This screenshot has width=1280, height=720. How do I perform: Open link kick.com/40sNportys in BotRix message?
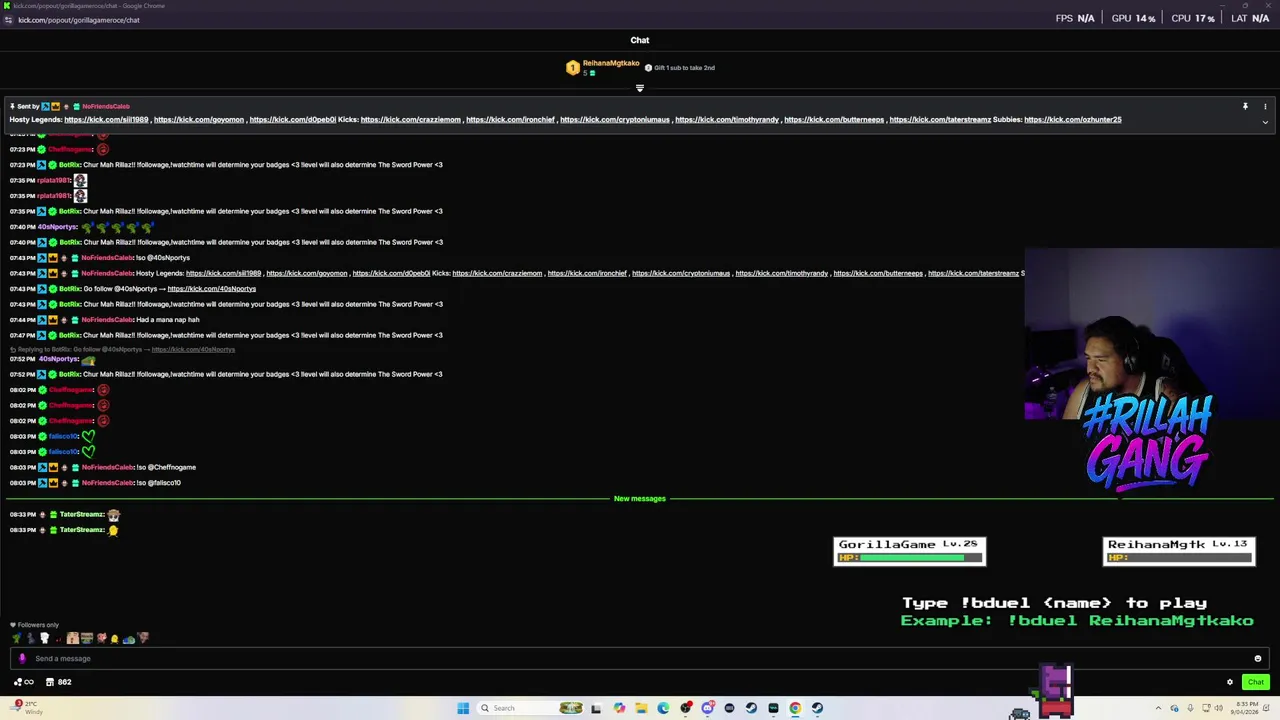212,289
